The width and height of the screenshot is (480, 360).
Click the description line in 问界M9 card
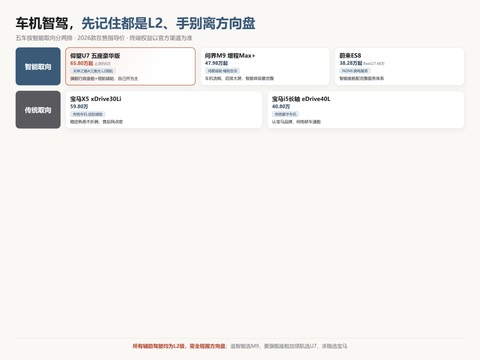click(x=239, y=79)
